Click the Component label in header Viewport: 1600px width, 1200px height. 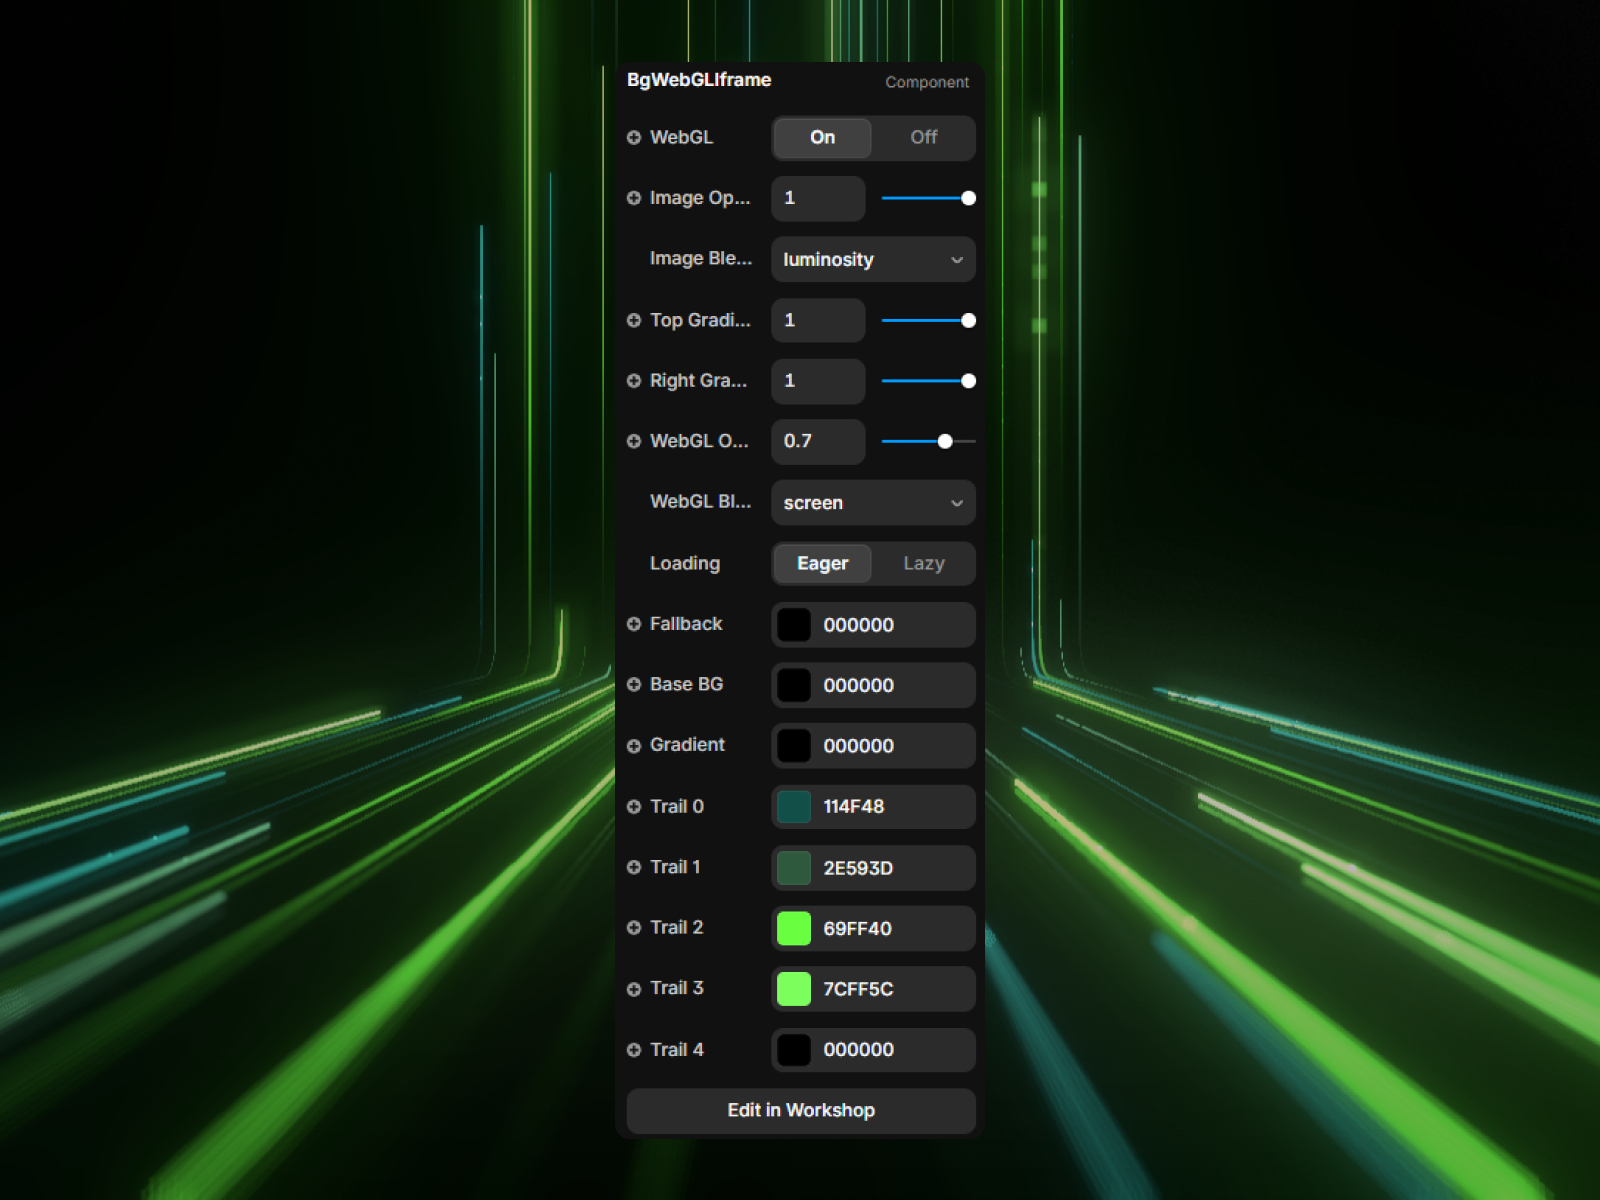click(927, 82)
